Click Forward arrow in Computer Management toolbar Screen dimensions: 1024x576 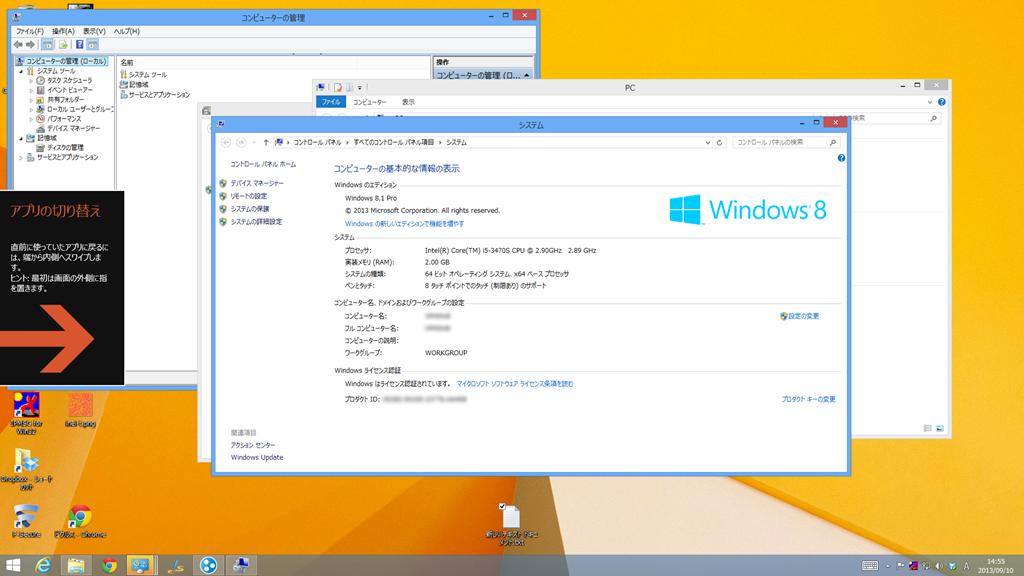coord(30,45)
